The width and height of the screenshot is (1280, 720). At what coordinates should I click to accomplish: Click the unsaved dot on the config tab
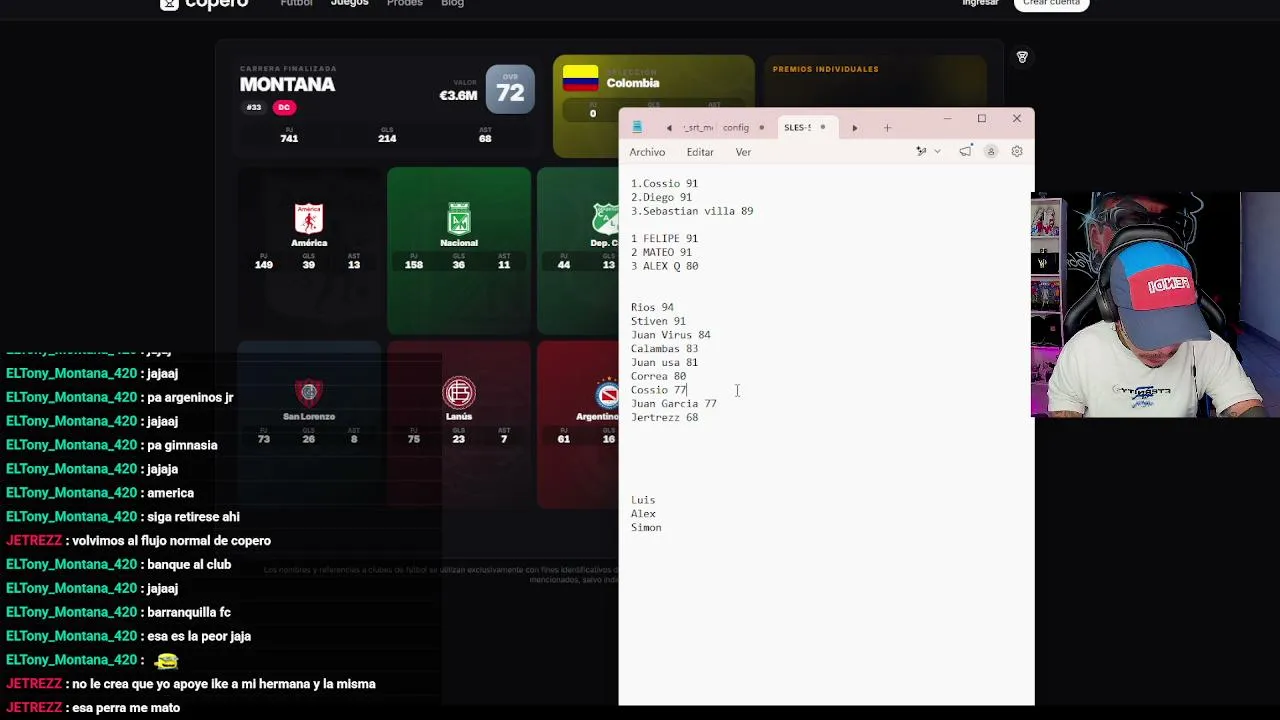tap(761, 128)
